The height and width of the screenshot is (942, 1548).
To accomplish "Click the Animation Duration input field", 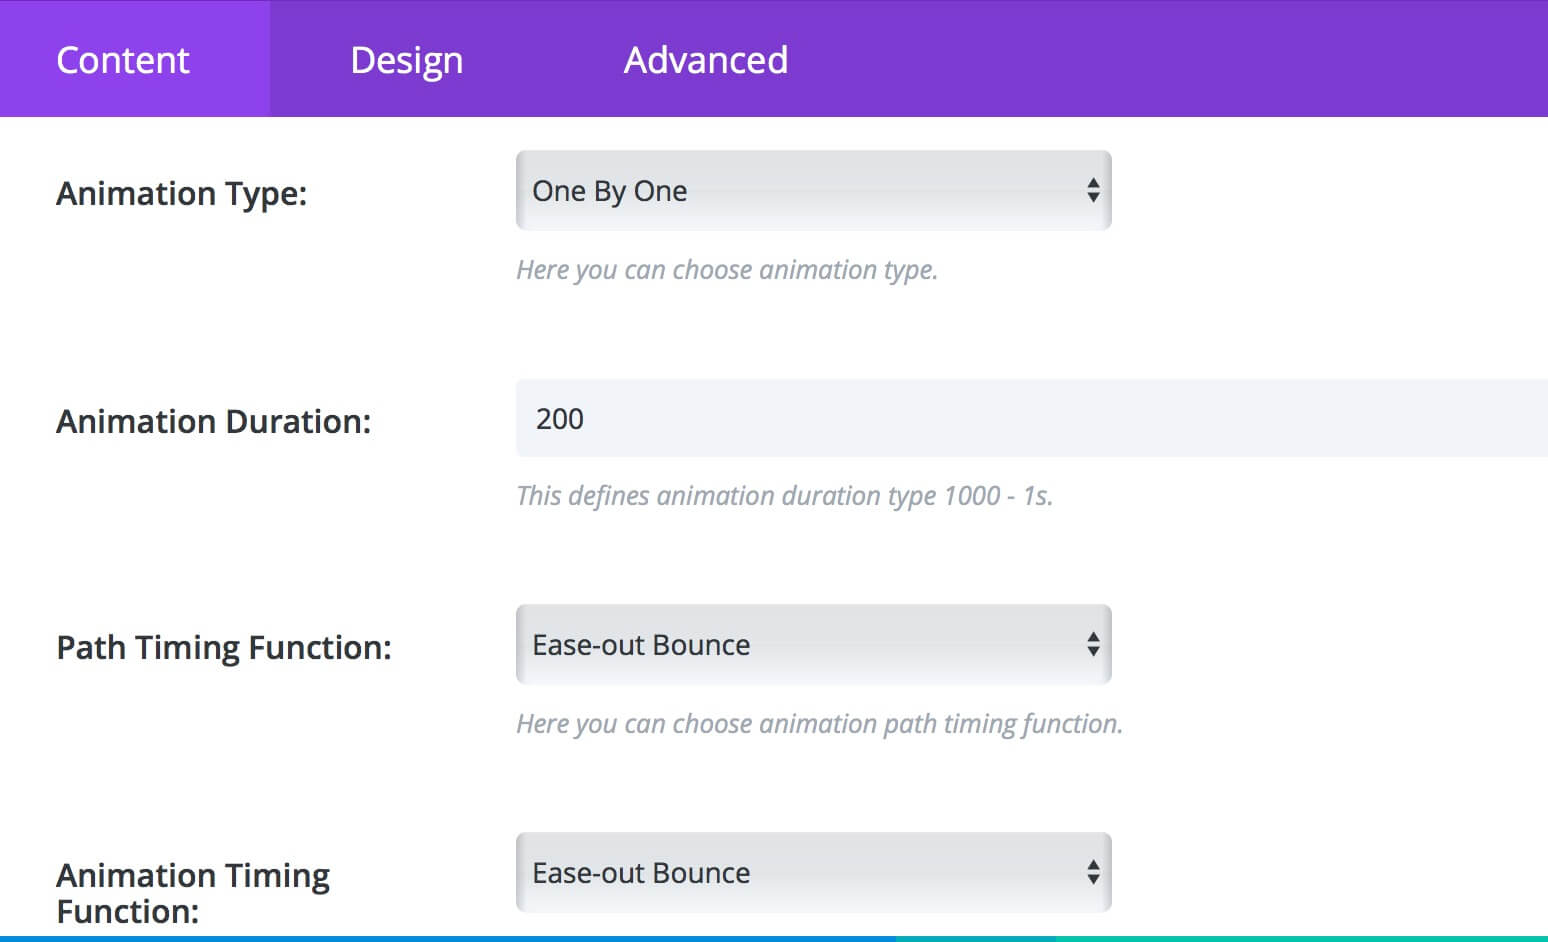I will tap(1032, 418).
